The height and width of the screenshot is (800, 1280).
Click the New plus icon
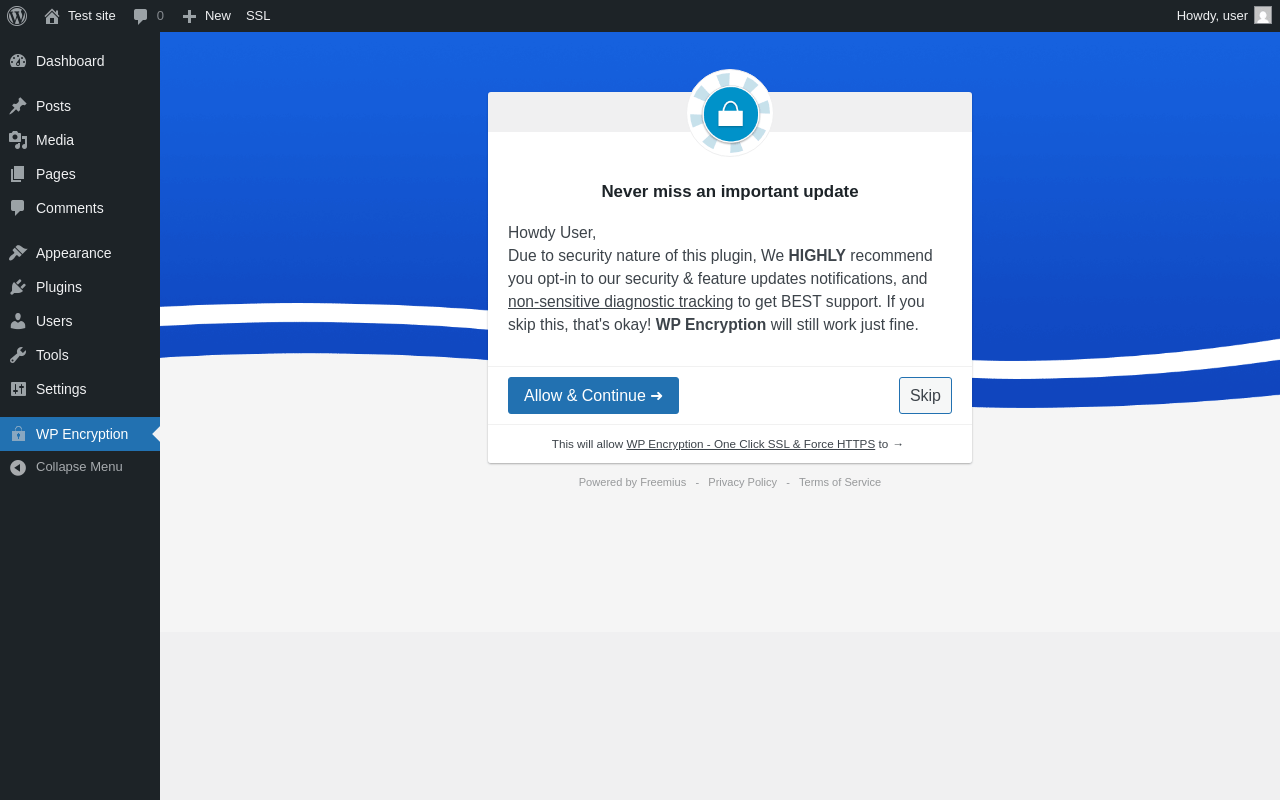(189, 16)
